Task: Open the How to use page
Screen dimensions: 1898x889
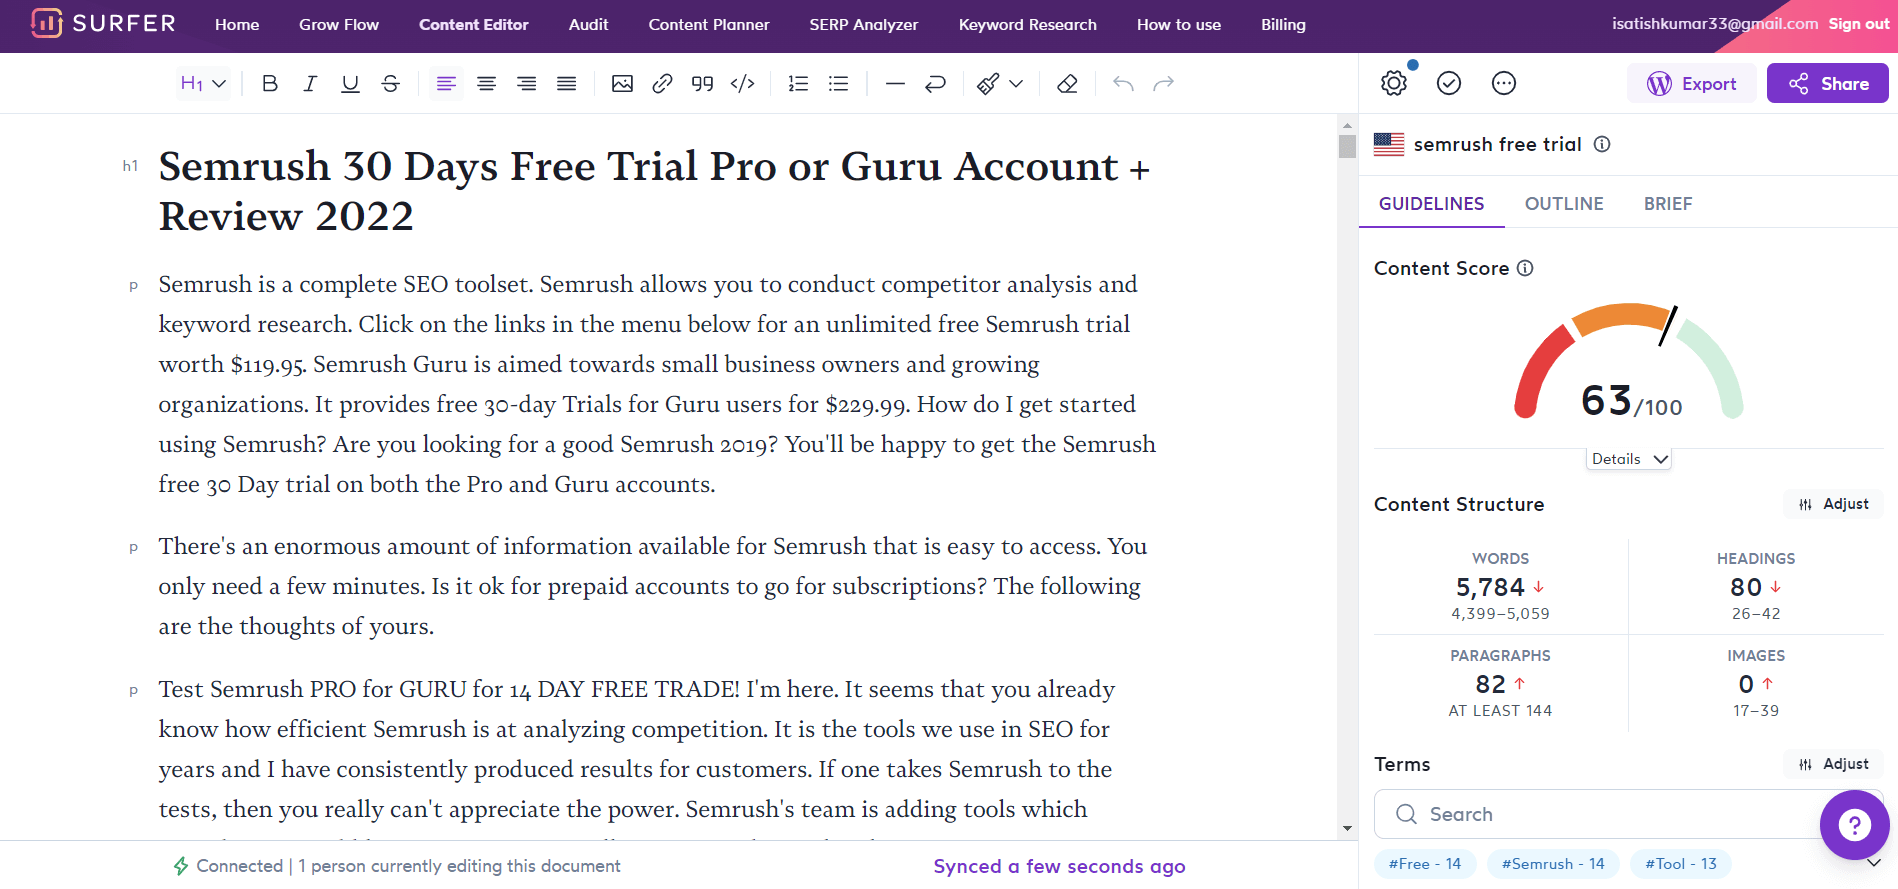Action: (1179, 25)
